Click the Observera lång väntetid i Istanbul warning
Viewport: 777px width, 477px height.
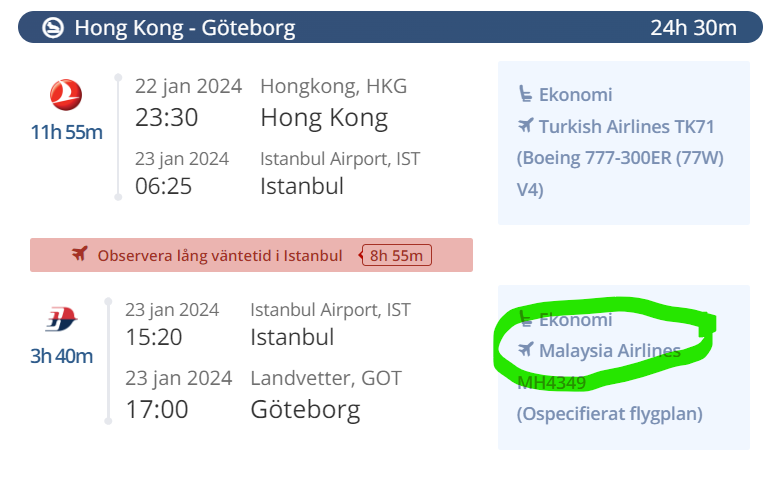[251, 255]
